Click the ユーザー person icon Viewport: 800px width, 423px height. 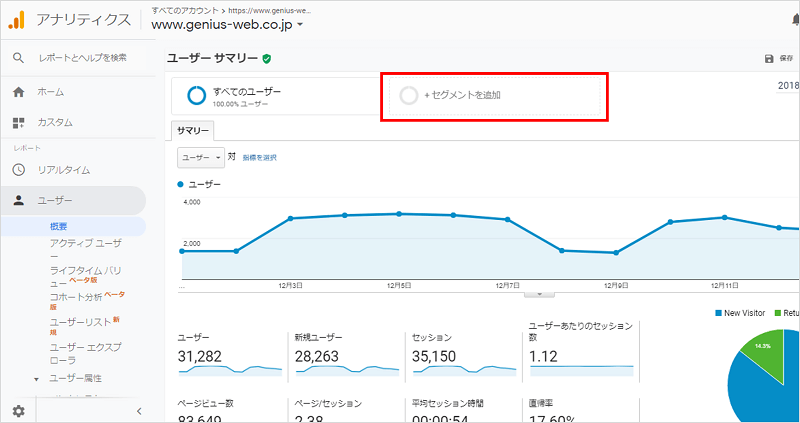[18, 201]
